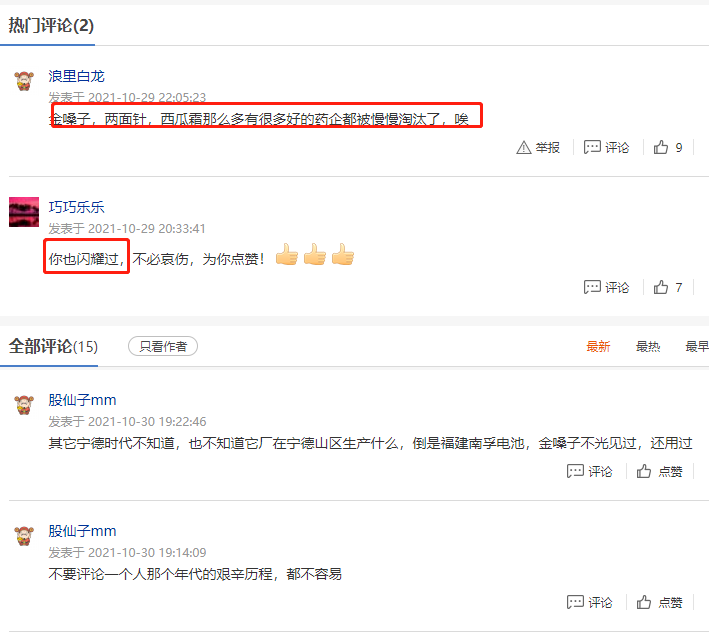Click 浪里白龙's avatar image
709x640 pixels.
tap(24, 81)
